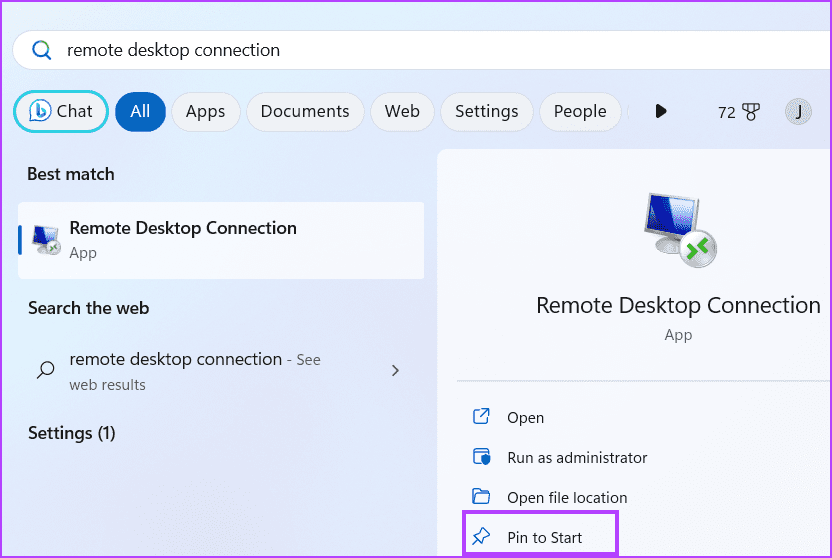Switch to the Apps filter tab

point(205,111)
